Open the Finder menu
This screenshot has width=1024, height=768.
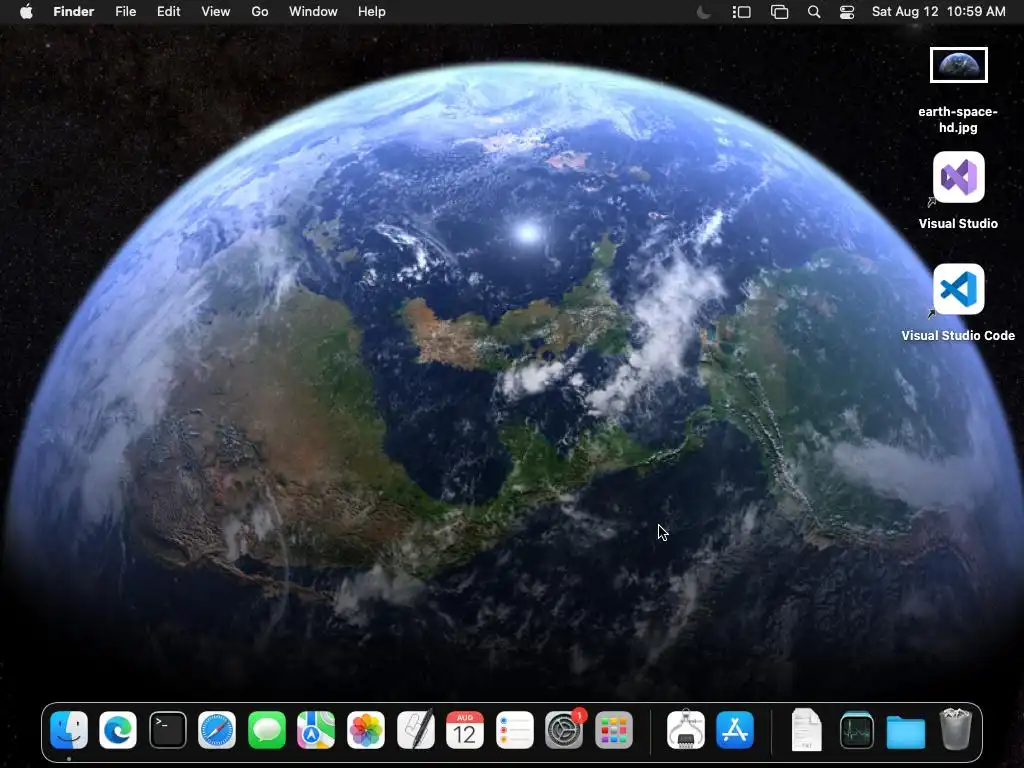coord(74,12)
